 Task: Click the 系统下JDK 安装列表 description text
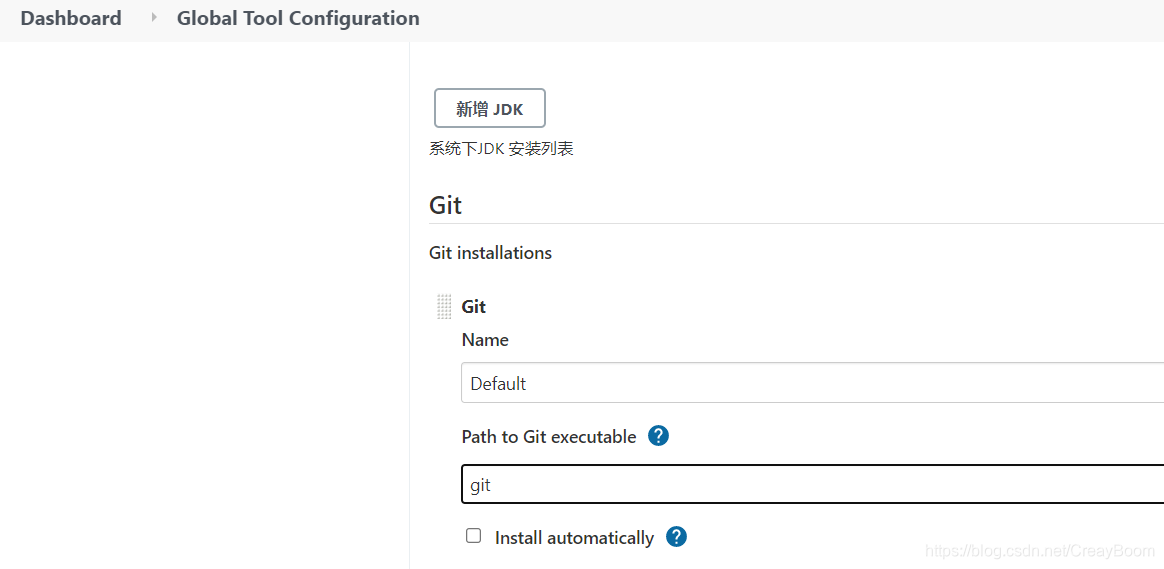pyautogui.click(x=501, y=149)
